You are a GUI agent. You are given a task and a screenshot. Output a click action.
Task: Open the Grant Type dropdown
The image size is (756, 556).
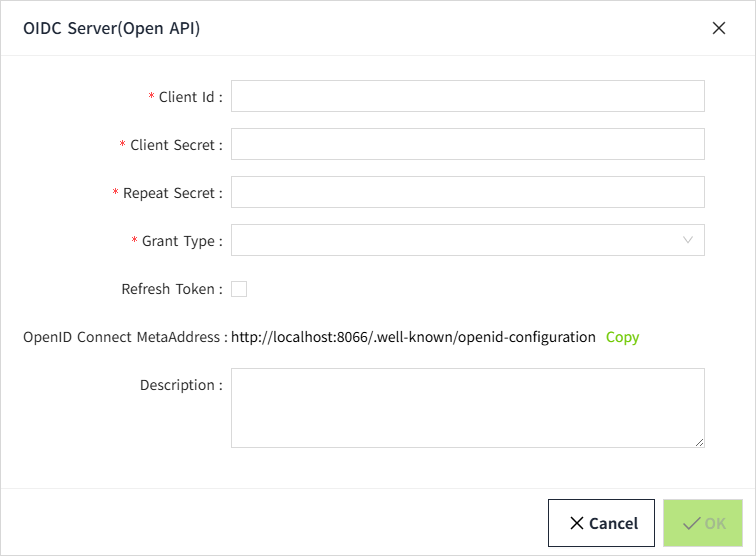point(455,240)
